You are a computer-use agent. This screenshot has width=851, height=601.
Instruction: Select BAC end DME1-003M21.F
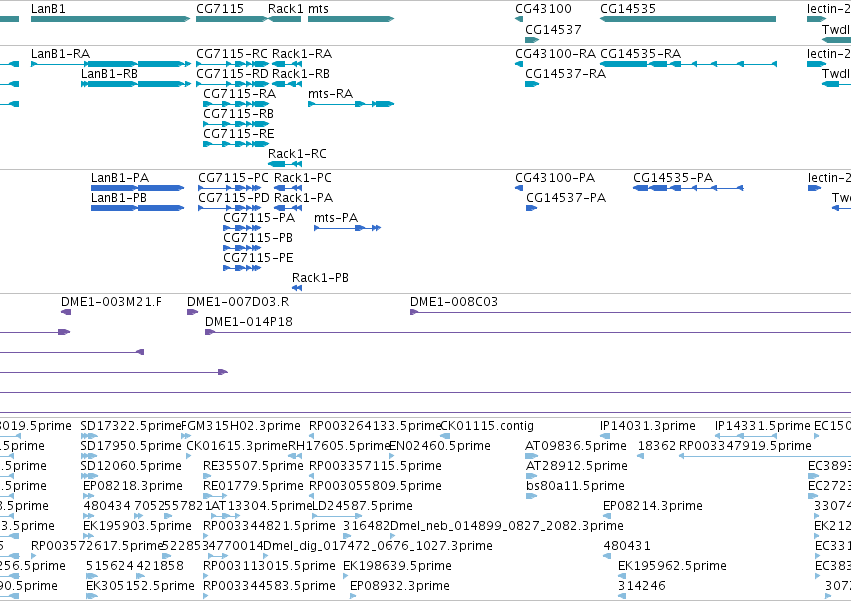pyautogui.click(x=66, y=312)
